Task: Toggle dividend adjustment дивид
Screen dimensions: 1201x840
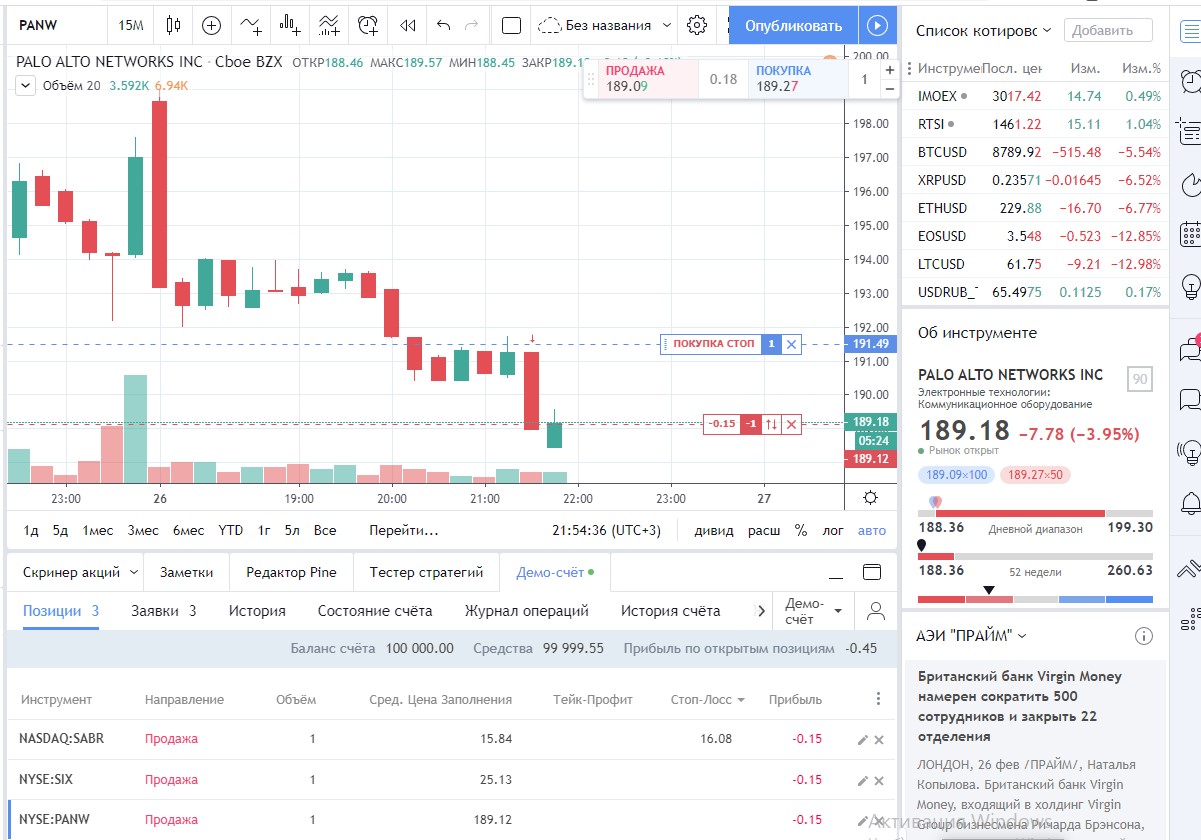Action: (714, 530)
